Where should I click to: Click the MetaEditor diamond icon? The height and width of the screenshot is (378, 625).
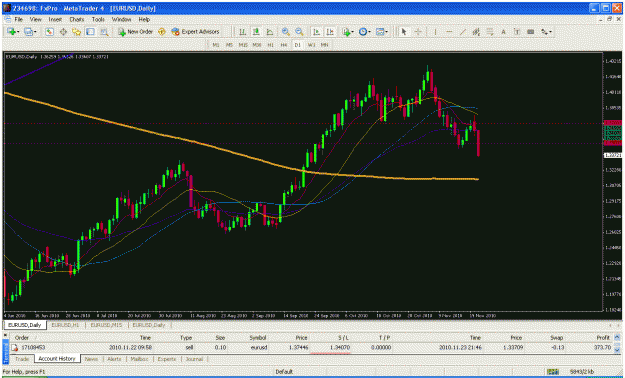(161, 32)
